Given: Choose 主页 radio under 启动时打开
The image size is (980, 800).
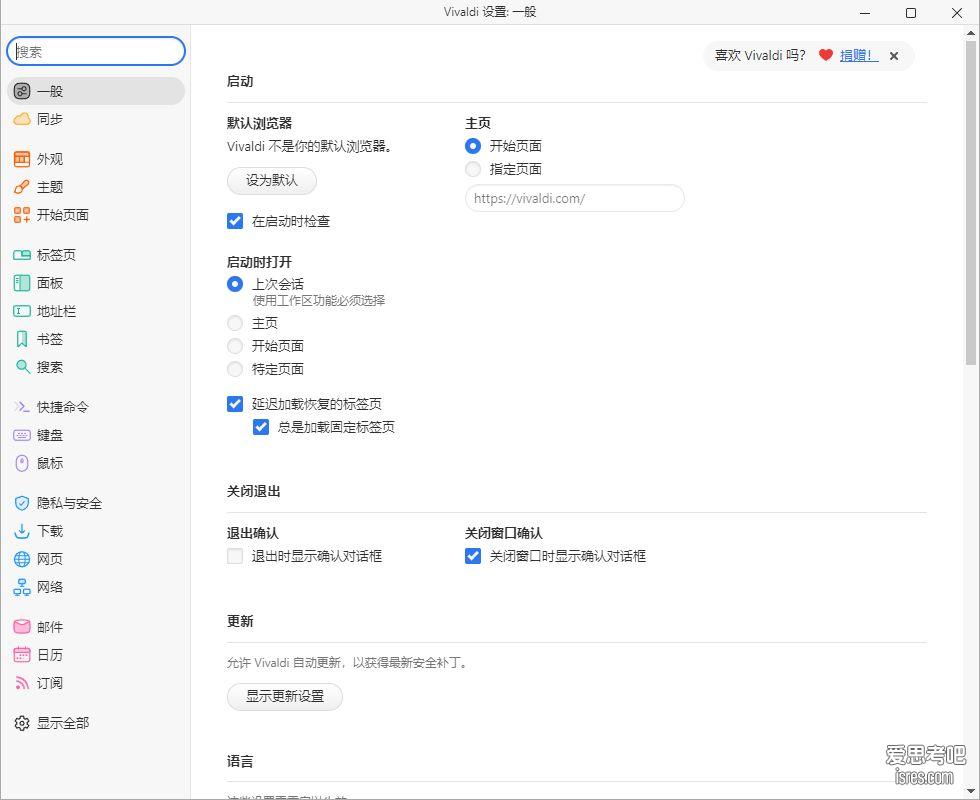Looking at the screenshot, I should (x=235, y=323).
